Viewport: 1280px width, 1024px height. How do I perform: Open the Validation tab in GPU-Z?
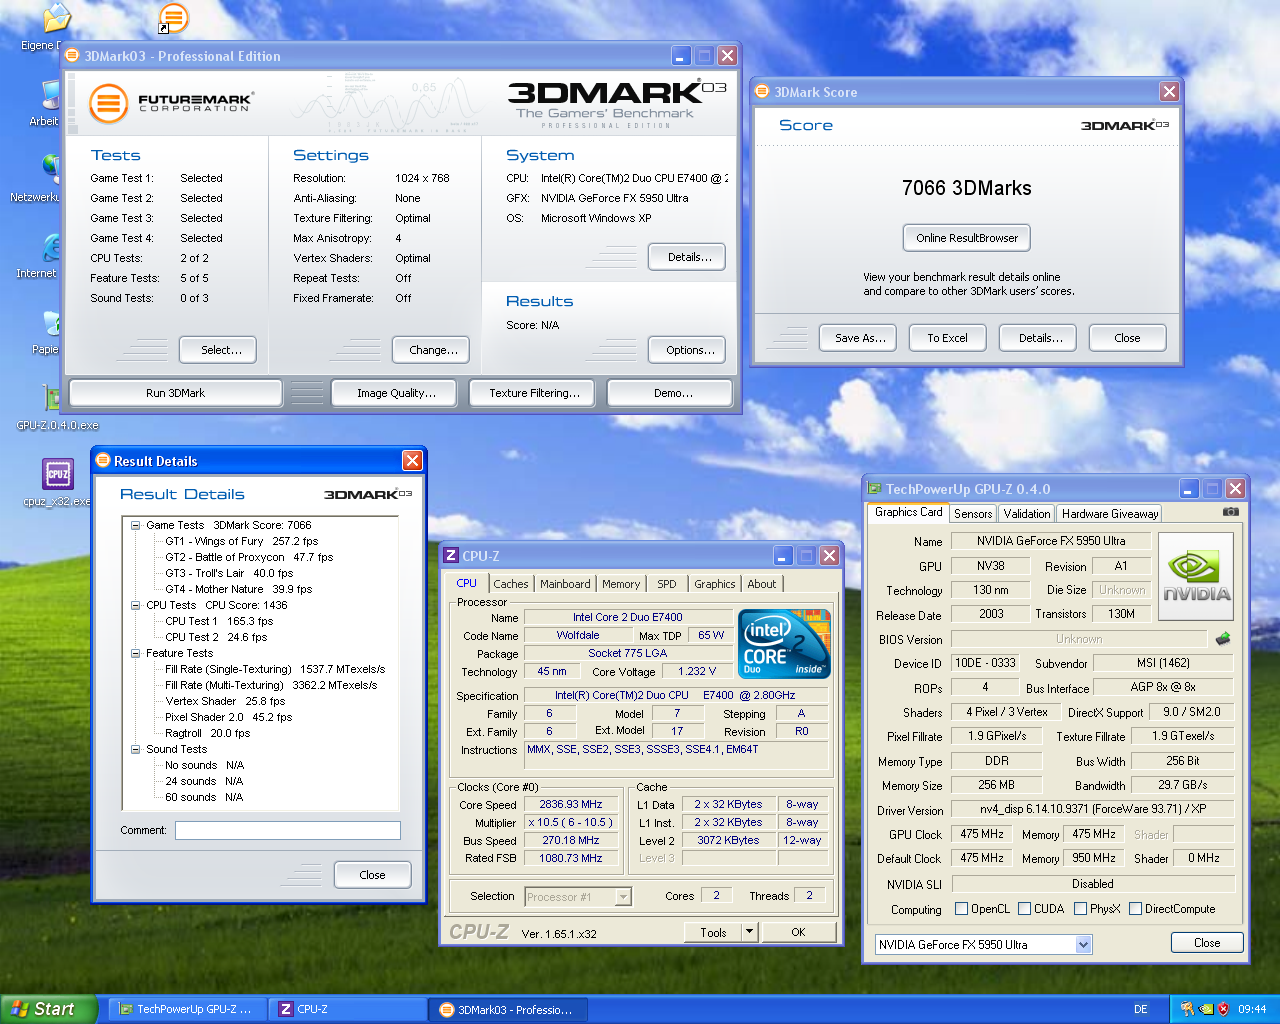(x=1027, y=514)
